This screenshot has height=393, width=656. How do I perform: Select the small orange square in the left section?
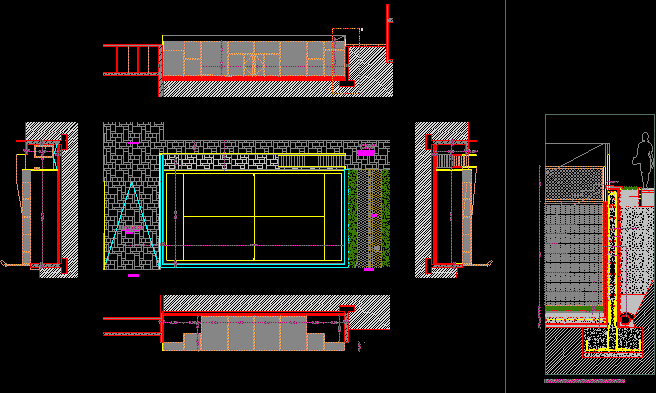(x=44, y=151)
